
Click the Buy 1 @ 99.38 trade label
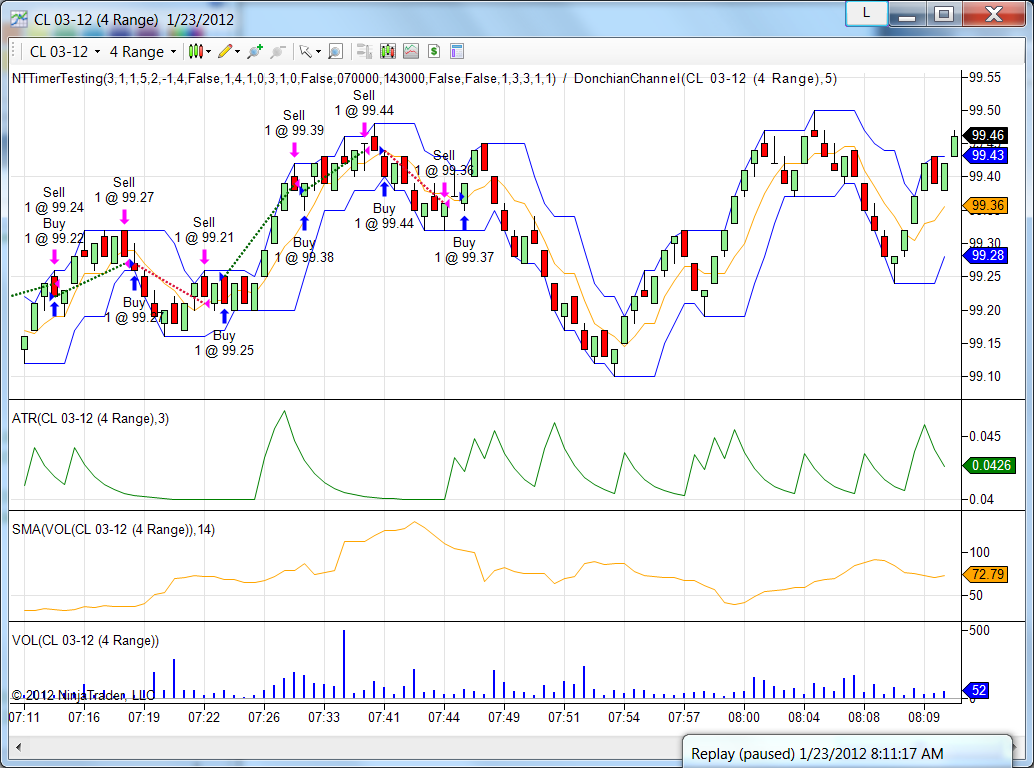(304, 250)
